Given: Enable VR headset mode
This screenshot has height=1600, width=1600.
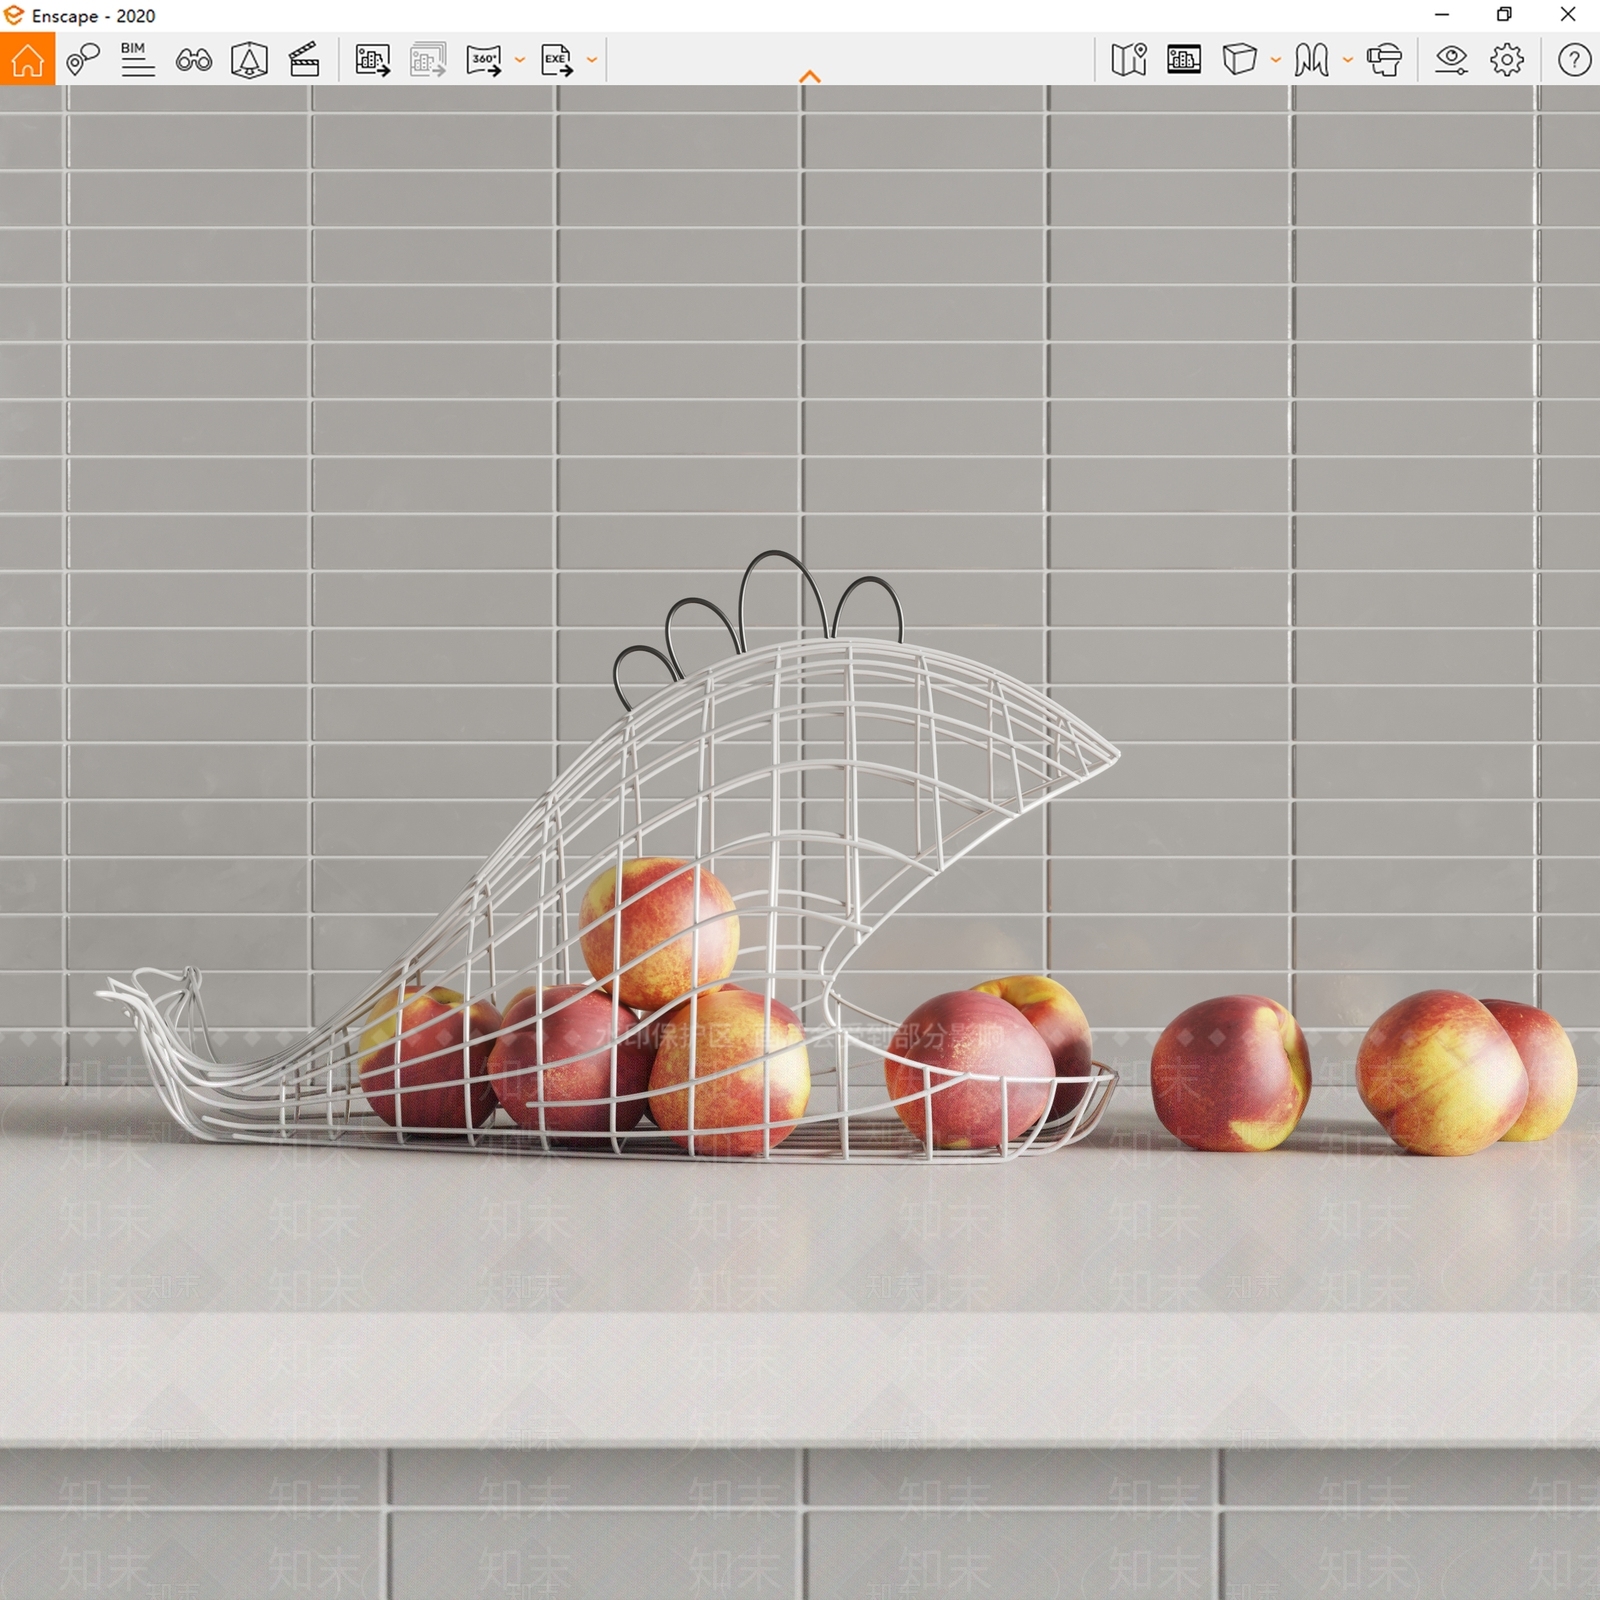Looking at the screenshot, I should tap(1384, 60).
